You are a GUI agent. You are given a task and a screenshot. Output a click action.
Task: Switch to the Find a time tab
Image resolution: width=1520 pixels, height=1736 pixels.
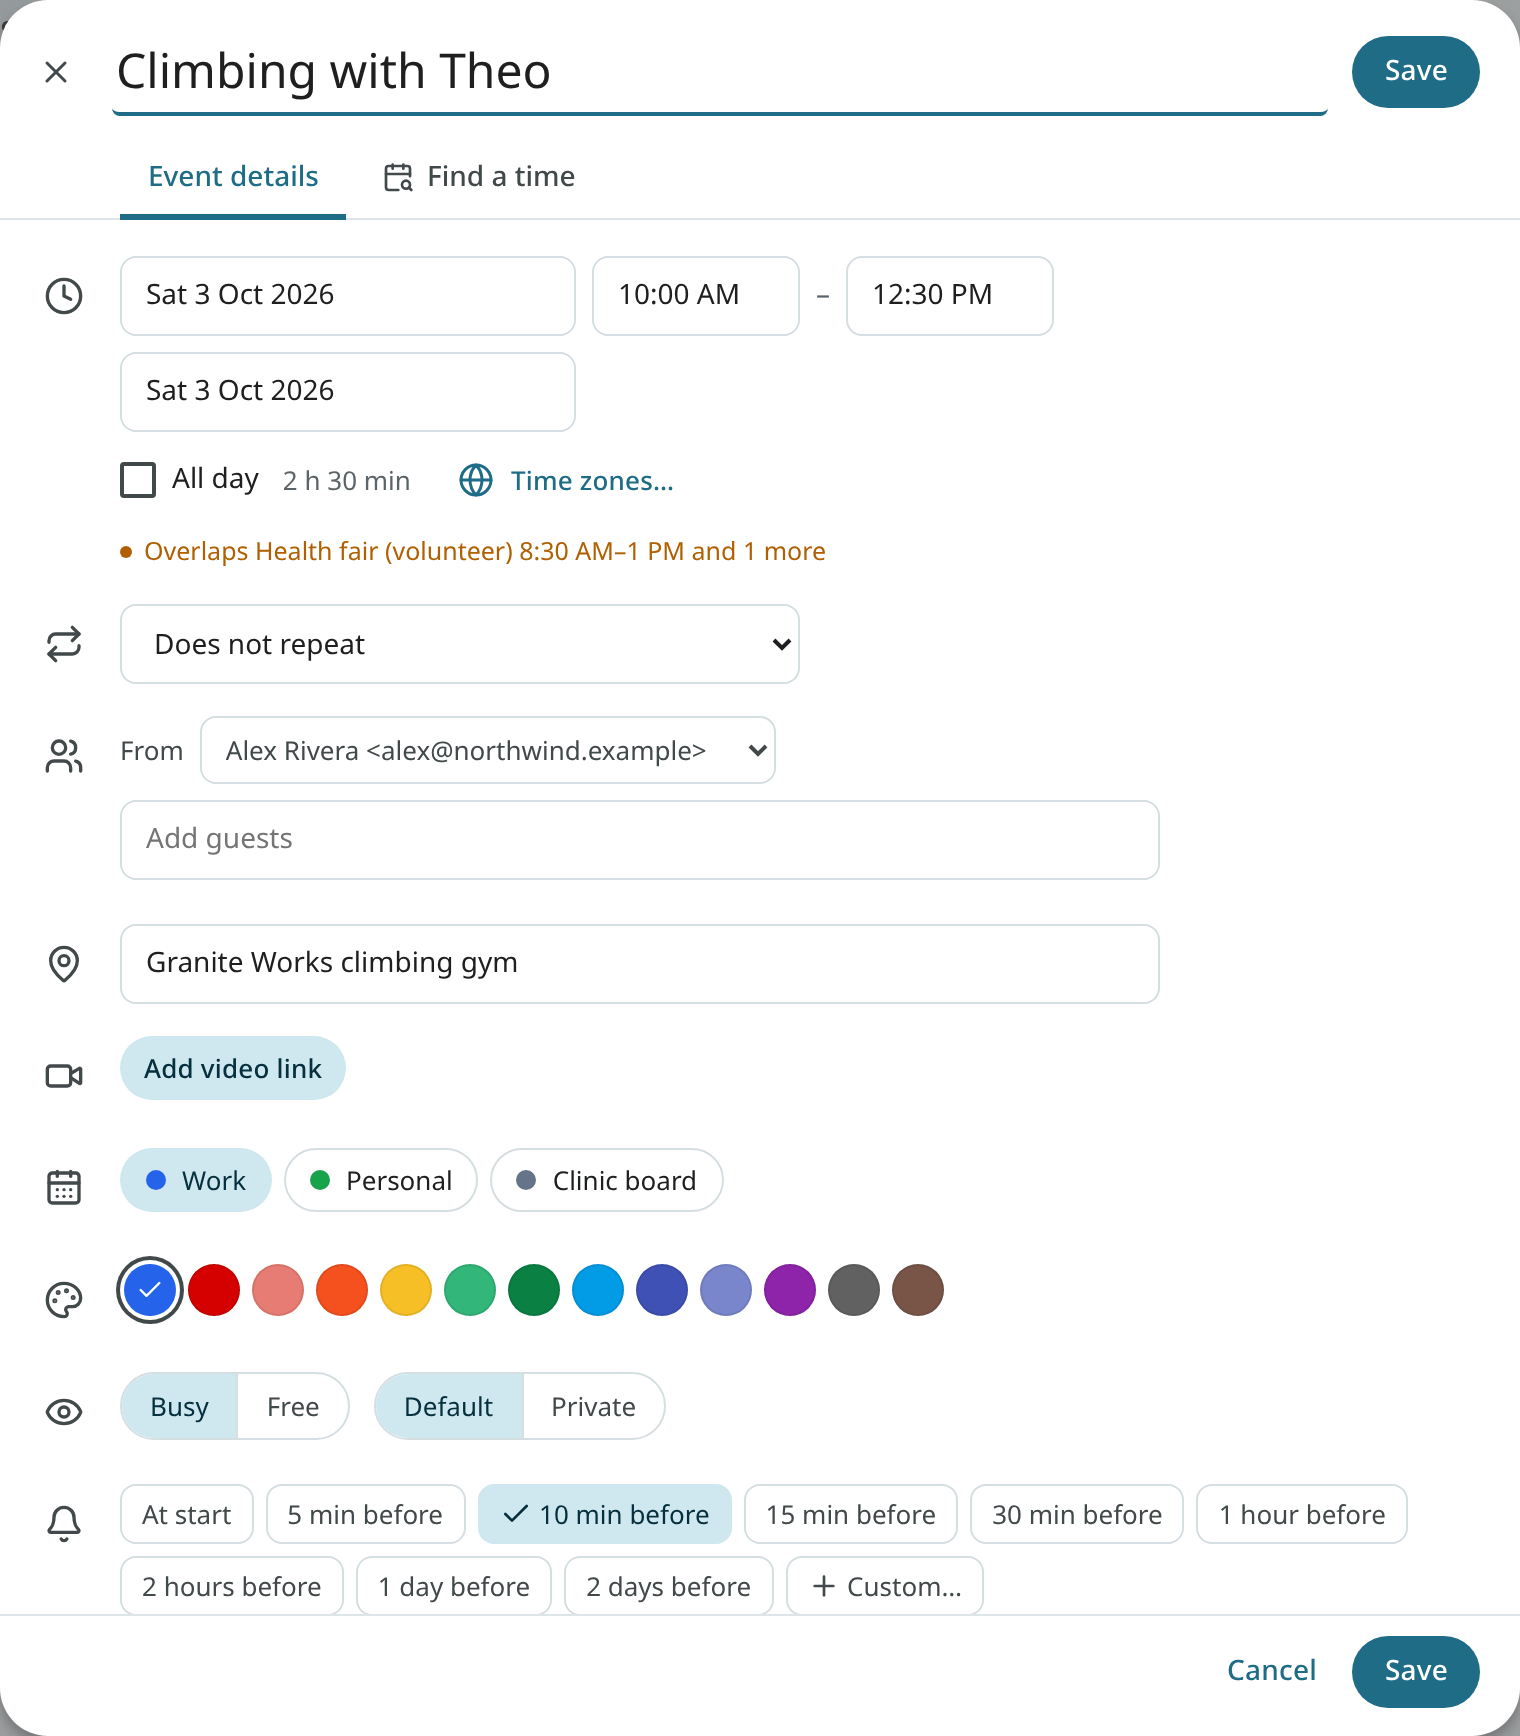479,177
